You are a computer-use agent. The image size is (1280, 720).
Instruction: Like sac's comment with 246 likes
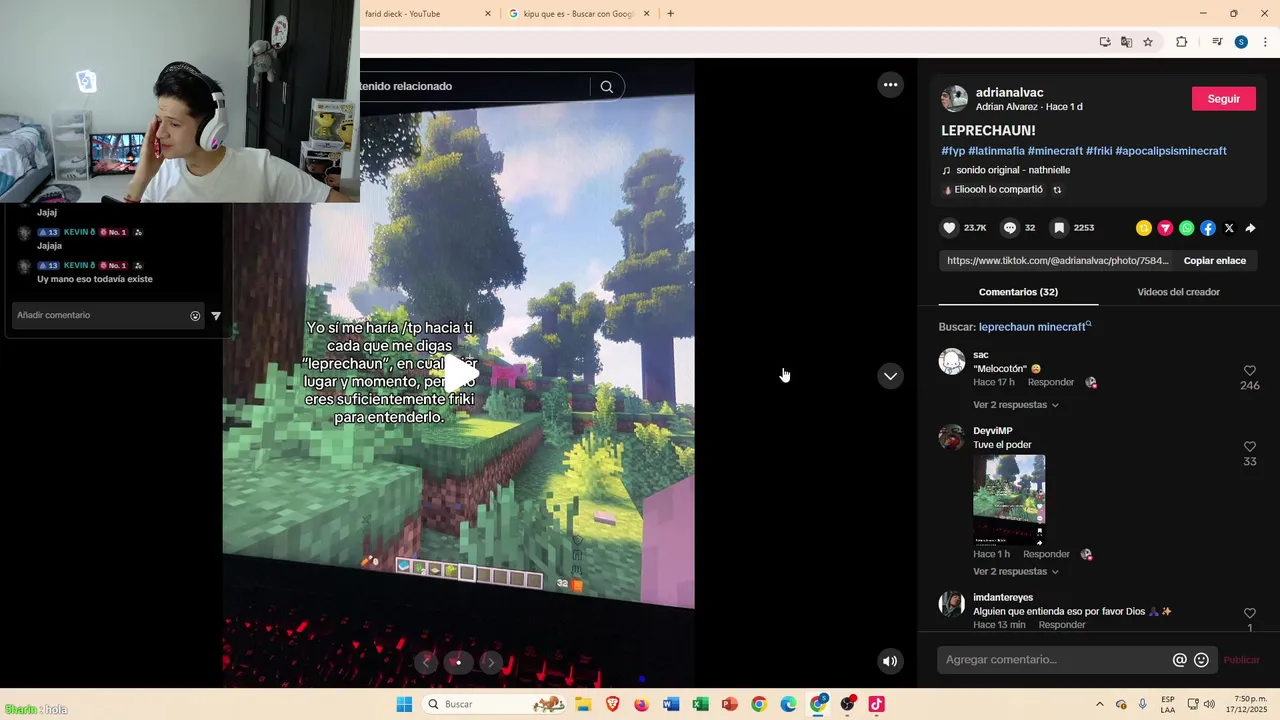click(1249, 371)
